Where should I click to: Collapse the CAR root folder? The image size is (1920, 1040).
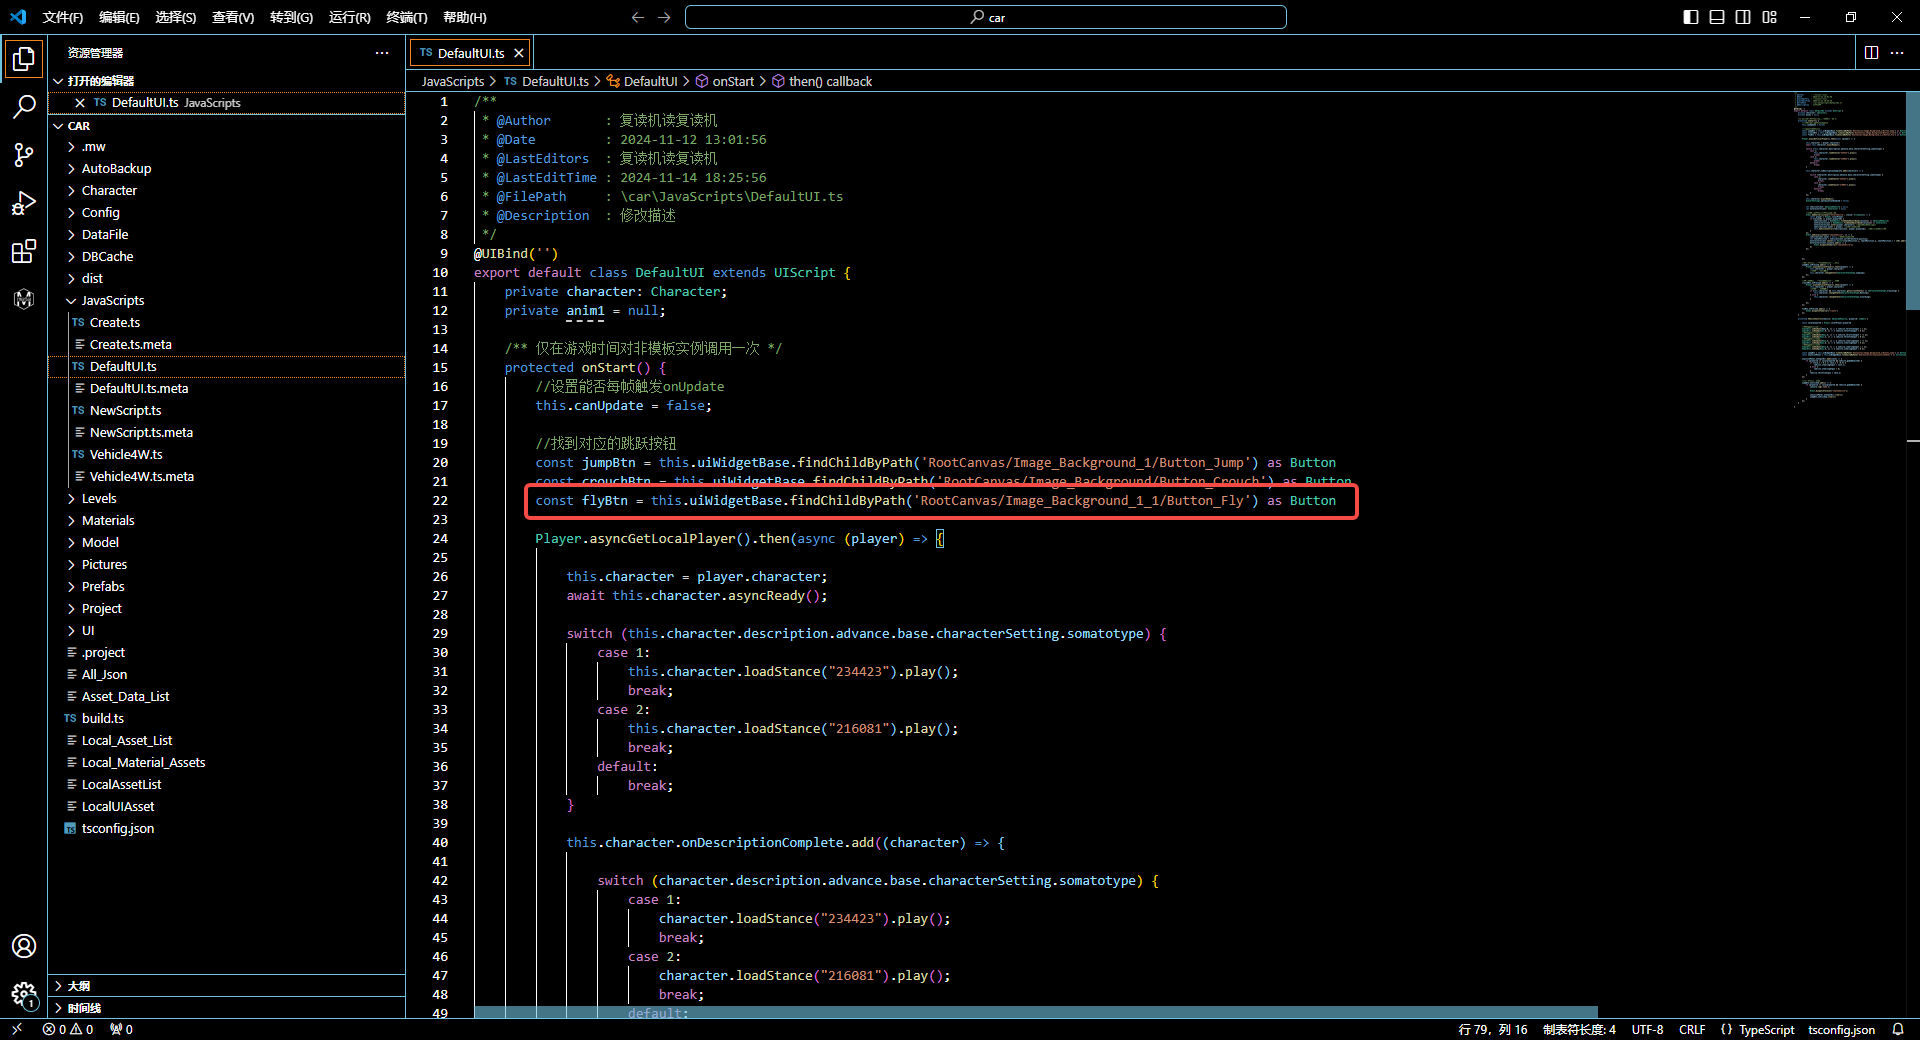coord(227,126)
